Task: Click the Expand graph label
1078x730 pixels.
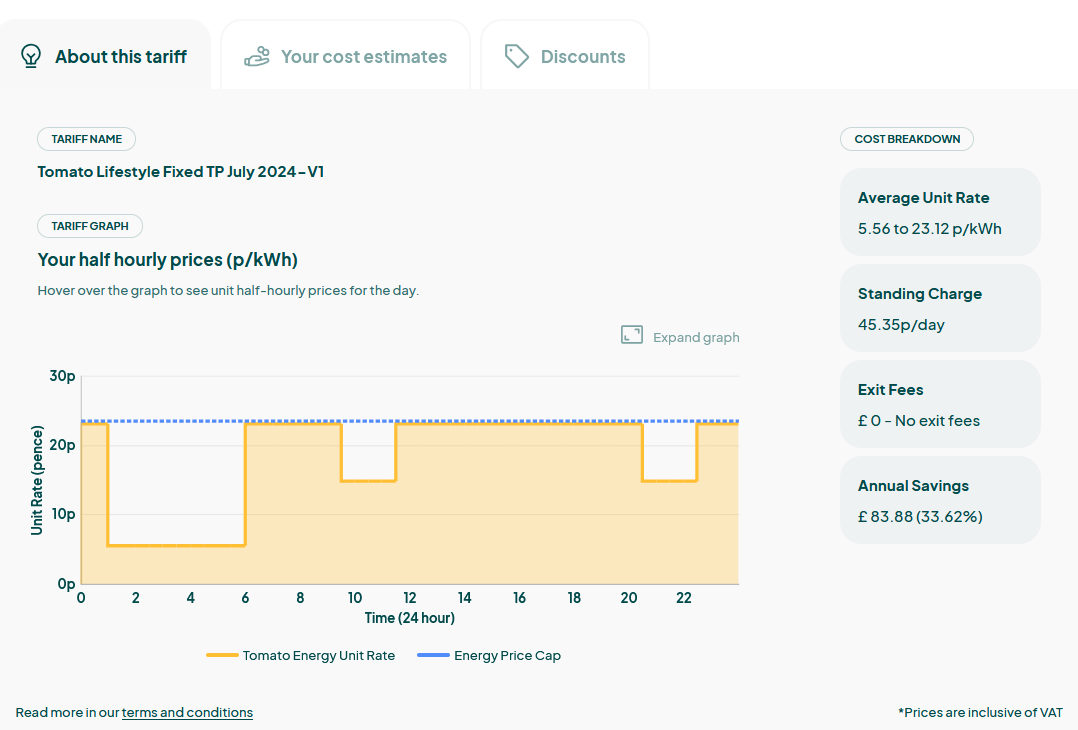Action: click(x=696, y=338)
